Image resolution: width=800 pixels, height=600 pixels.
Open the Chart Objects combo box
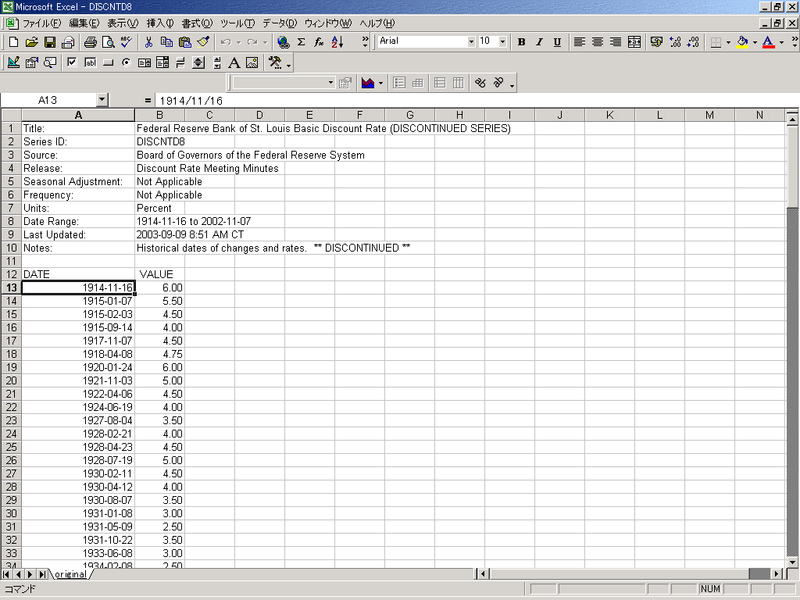(x=283, y=83)
